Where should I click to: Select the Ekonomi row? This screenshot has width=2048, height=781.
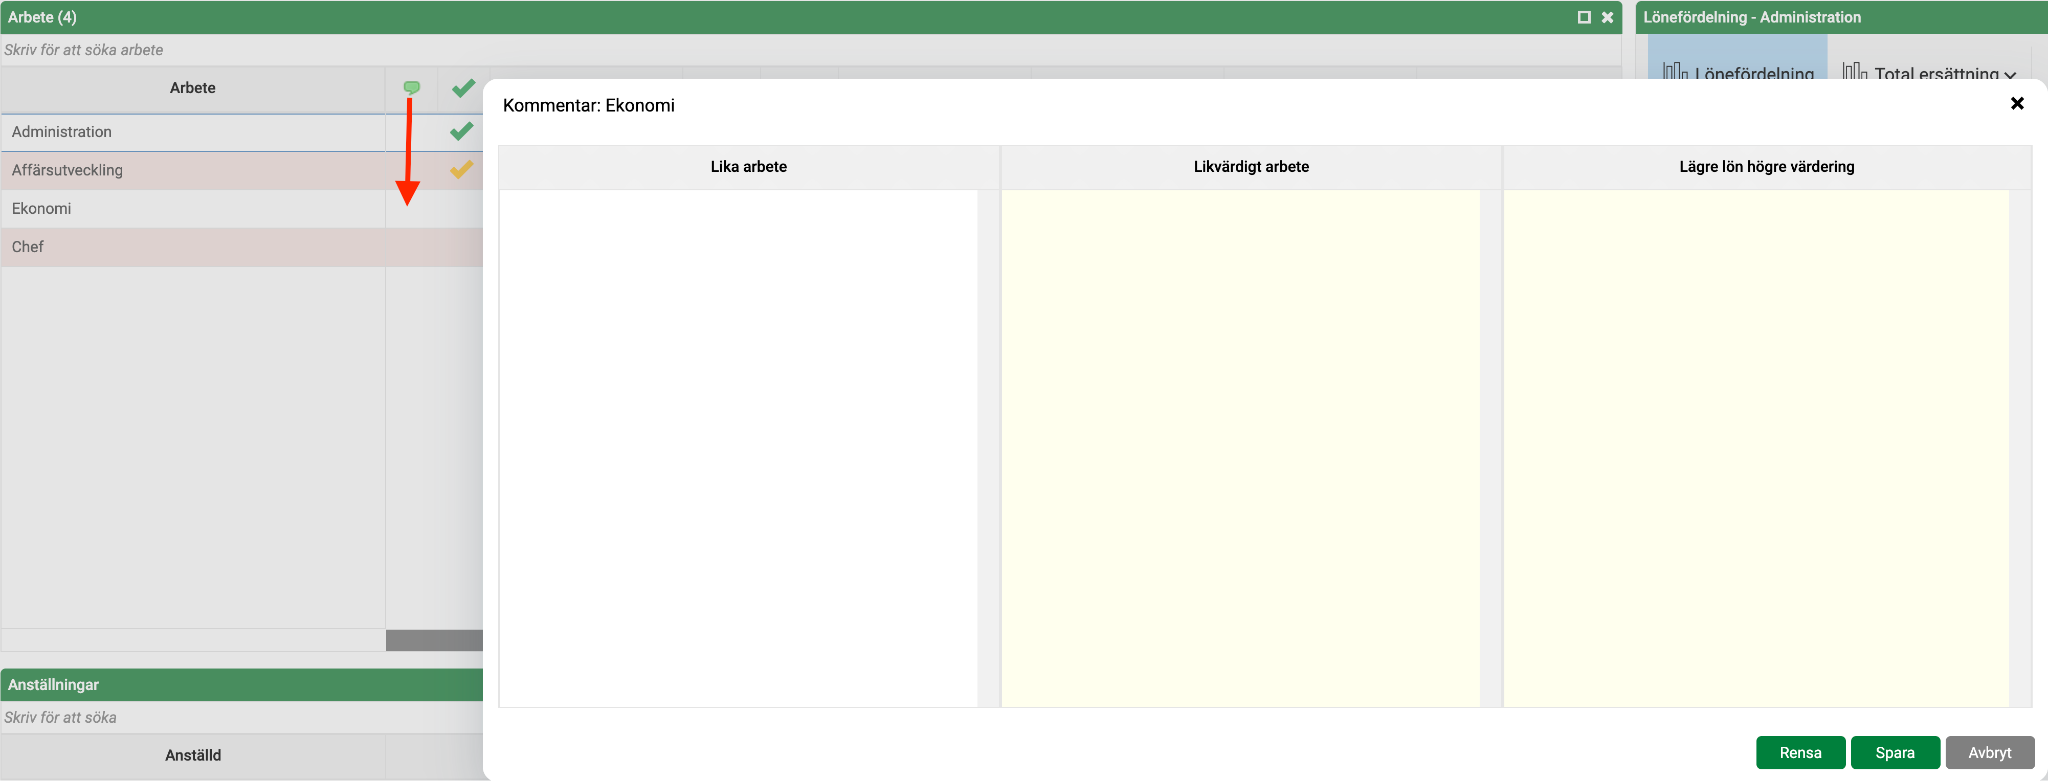coord(242,208)
